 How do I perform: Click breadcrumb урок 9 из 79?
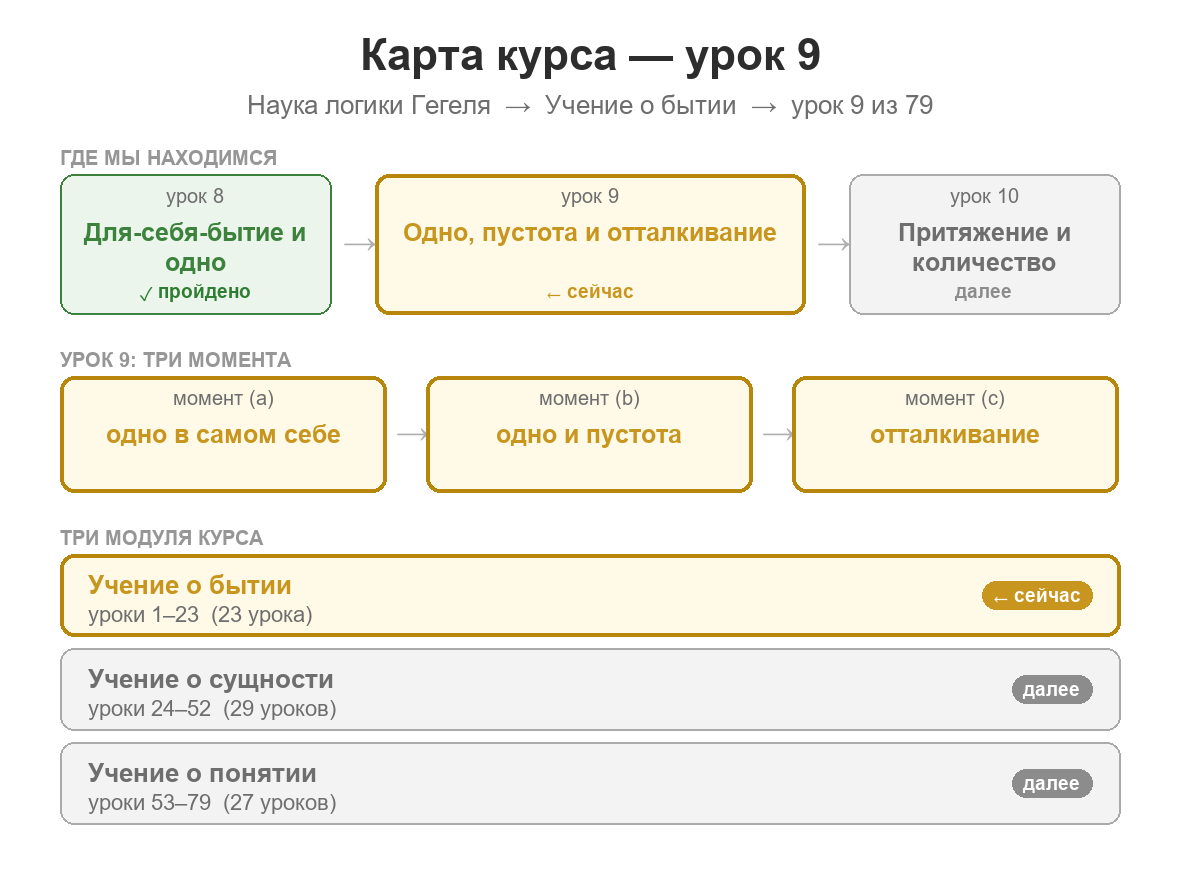862,105
